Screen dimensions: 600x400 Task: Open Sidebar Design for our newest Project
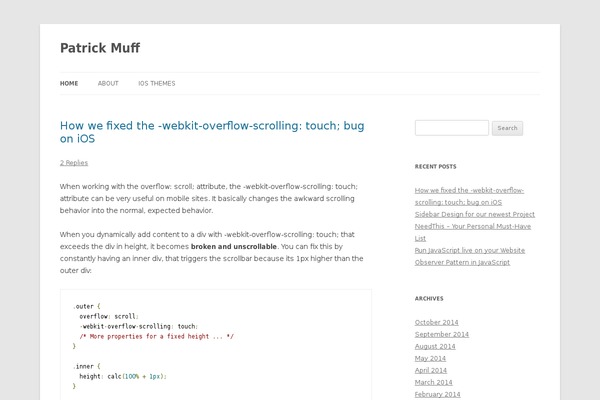tap(474, 214)
